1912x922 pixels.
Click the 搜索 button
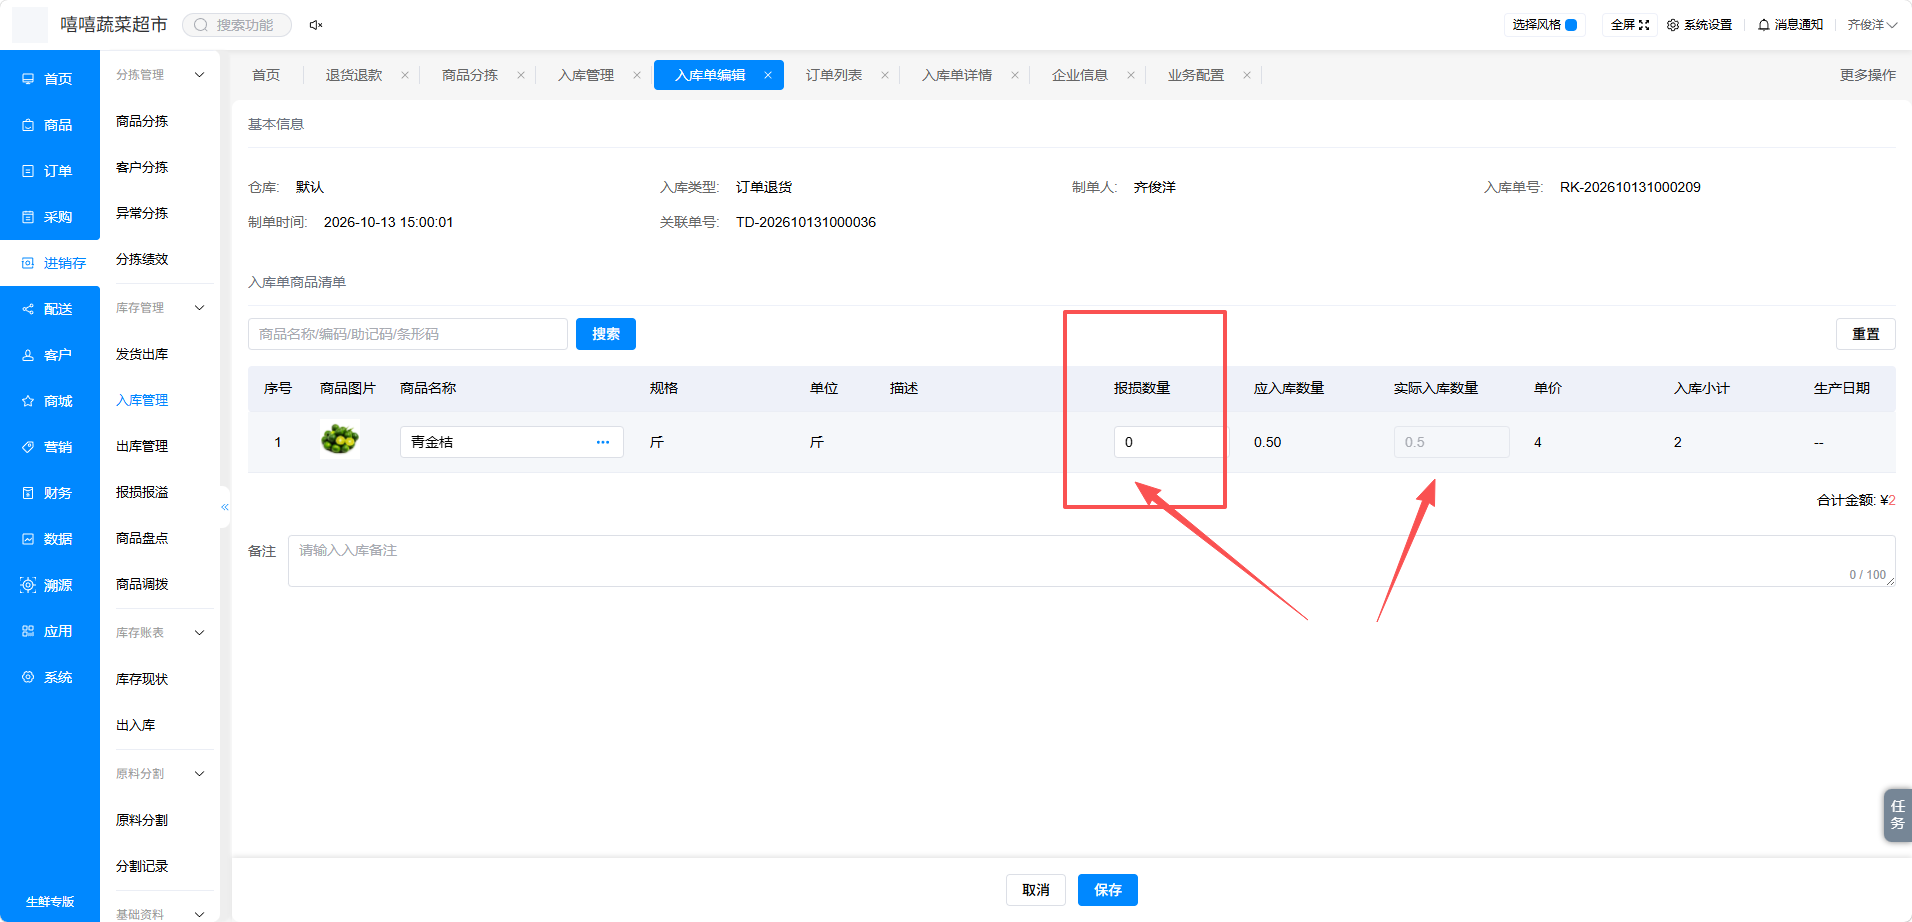tap(606, 334)
